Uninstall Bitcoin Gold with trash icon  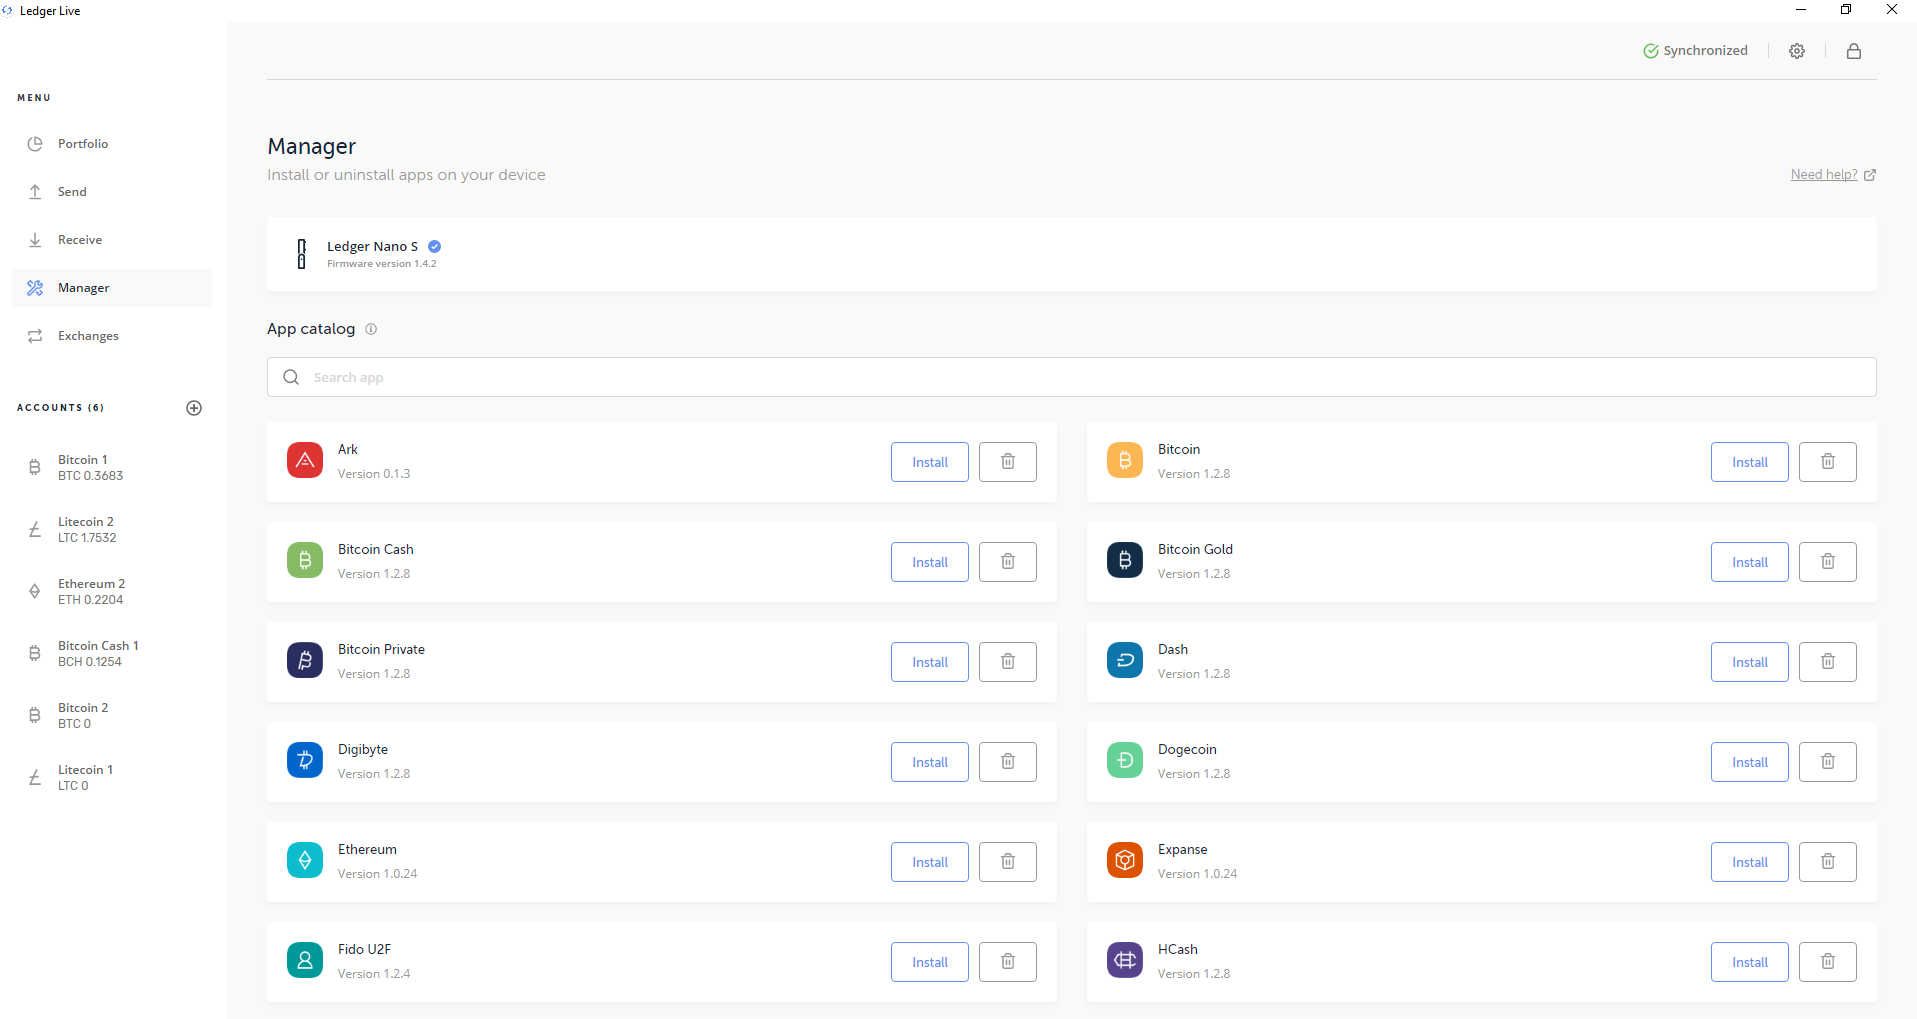point(1828,562)
